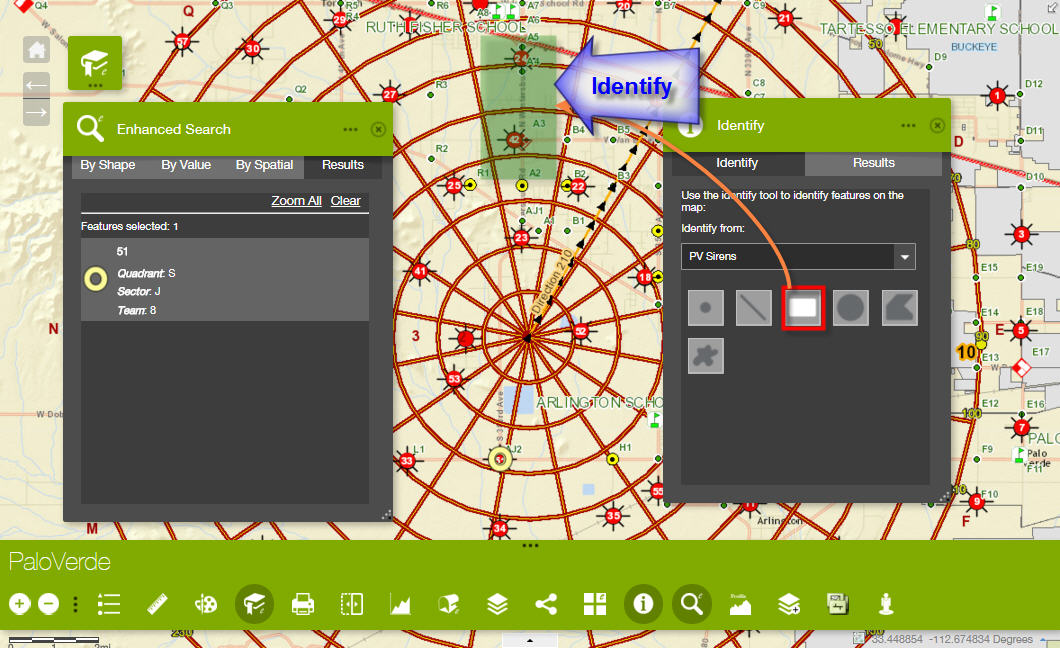Image resolution: width=1060 pixels, height=648 pixels.
Task: Click the PaloVerde title text
Action: tap(59, 562)
